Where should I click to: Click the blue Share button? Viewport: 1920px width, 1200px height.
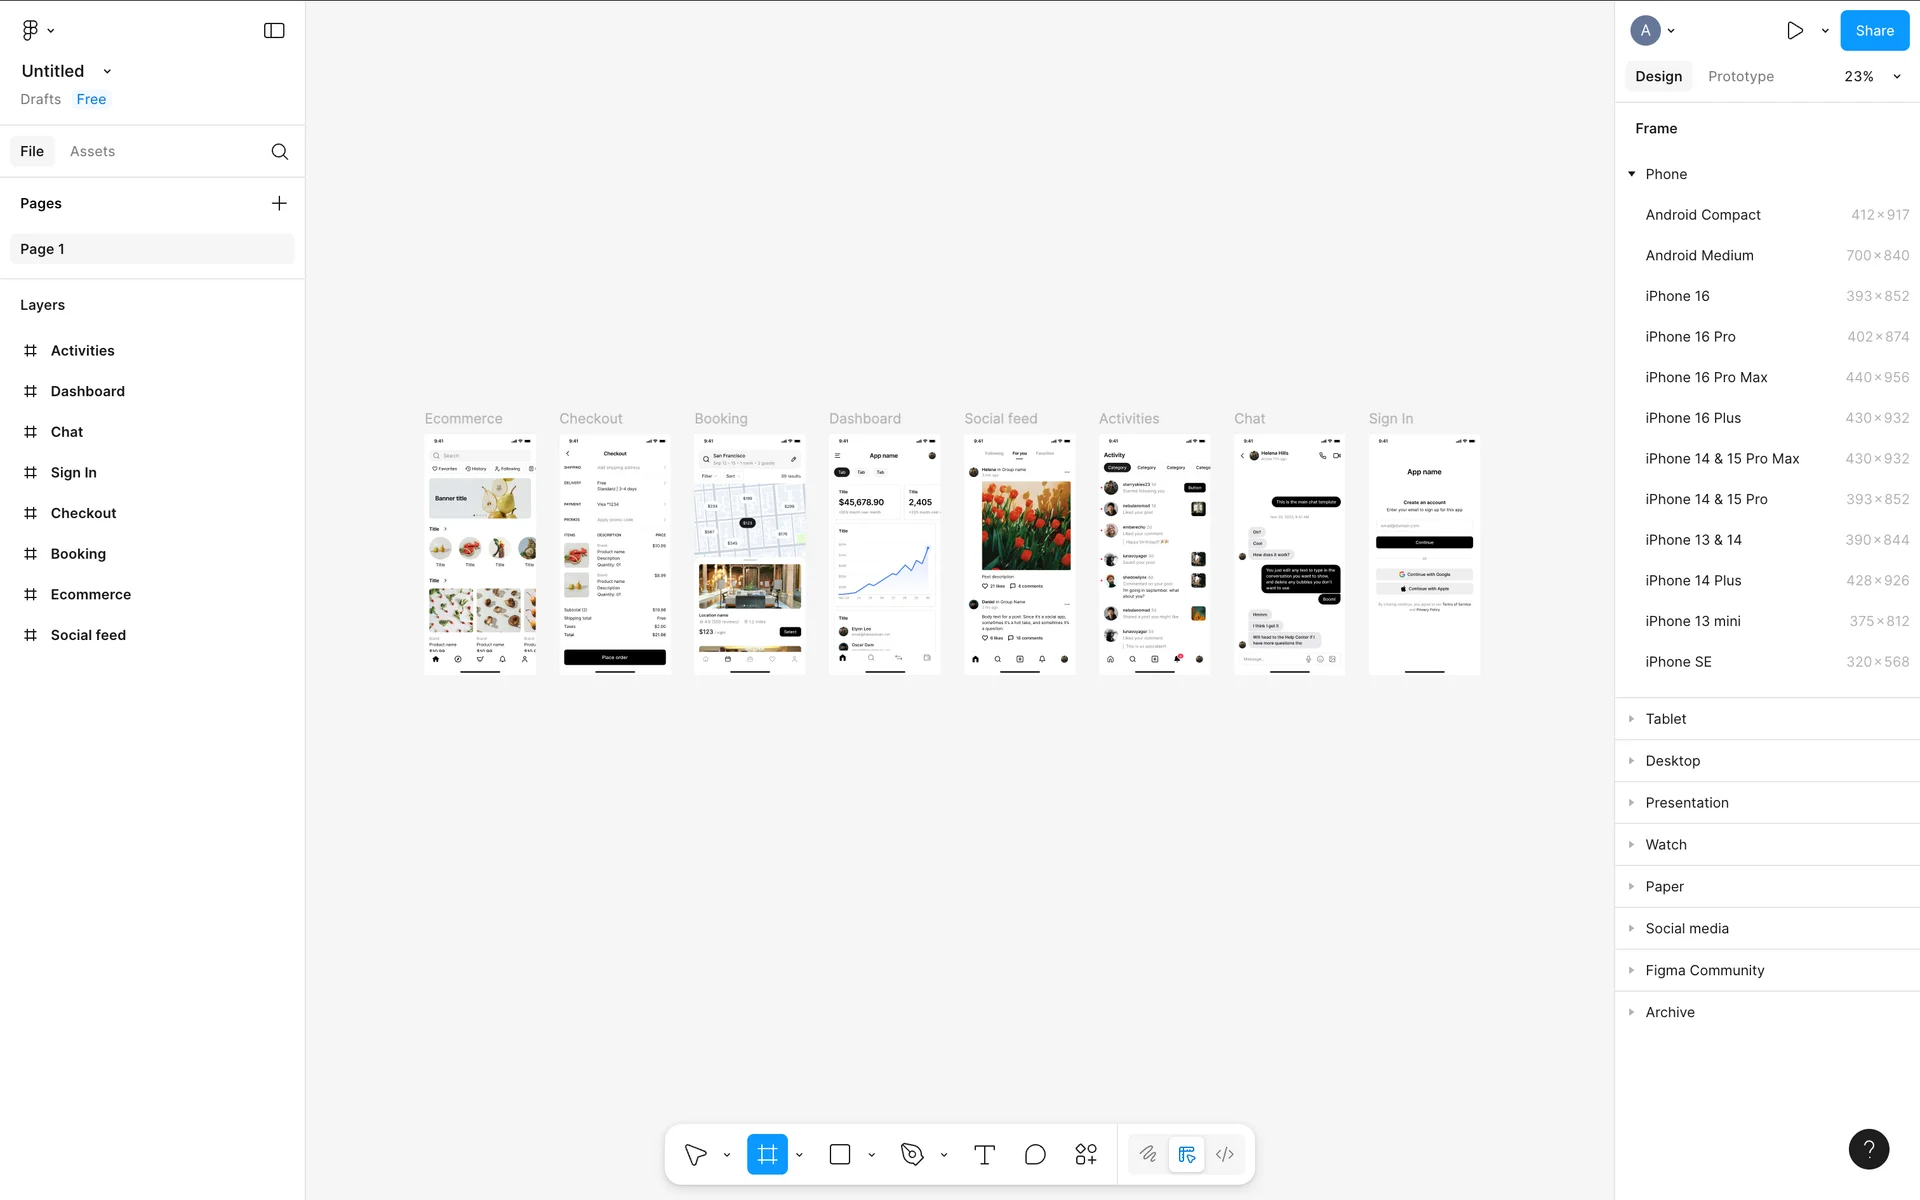point(1874,30)
